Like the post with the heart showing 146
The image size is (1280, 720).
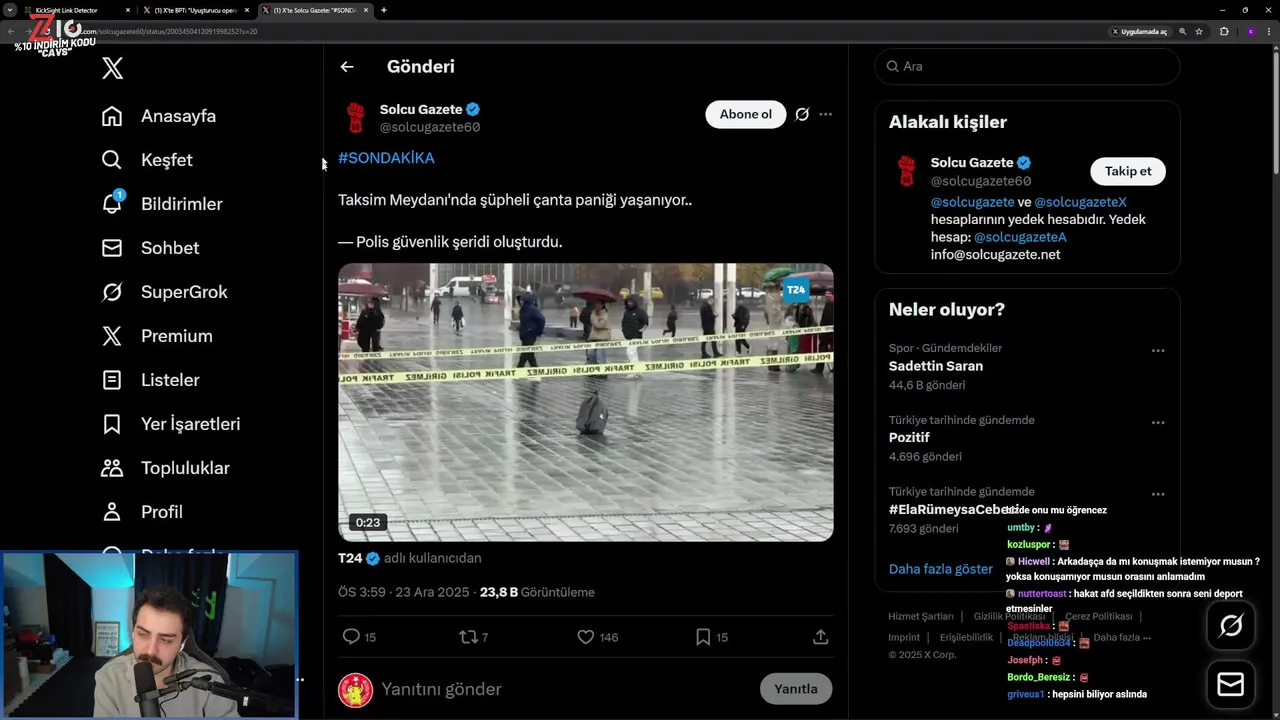tap(598, 637)
